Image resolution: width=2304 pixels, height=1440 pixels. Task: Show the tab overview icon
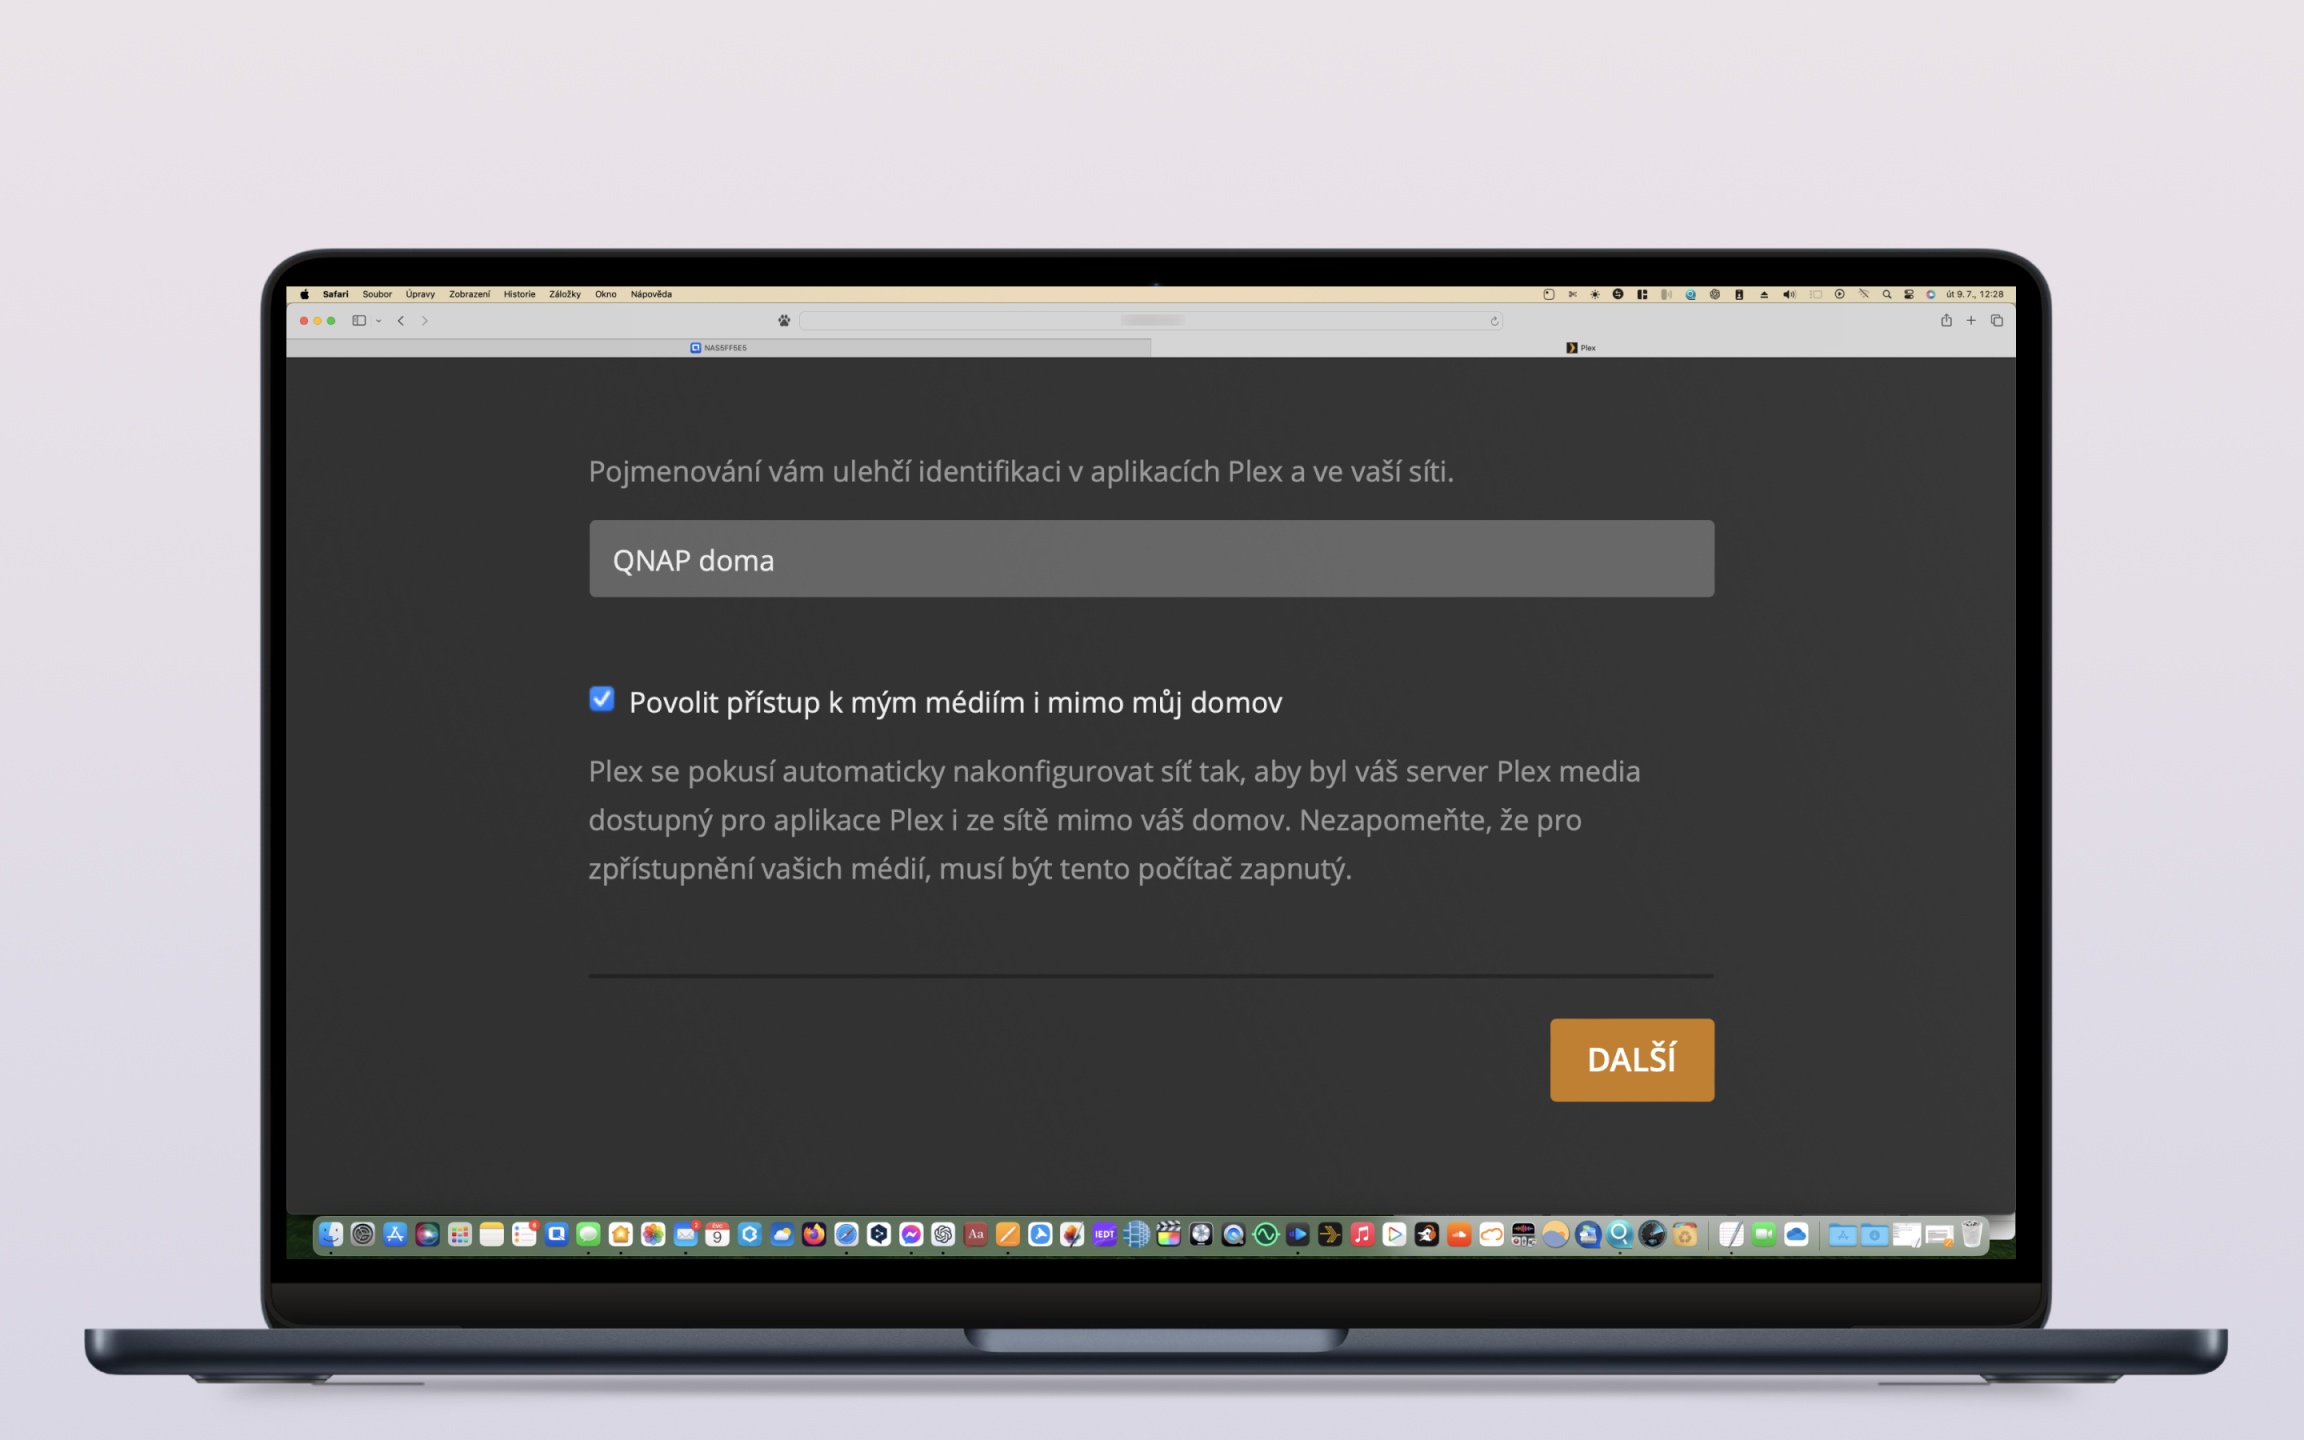(1997, 321)
